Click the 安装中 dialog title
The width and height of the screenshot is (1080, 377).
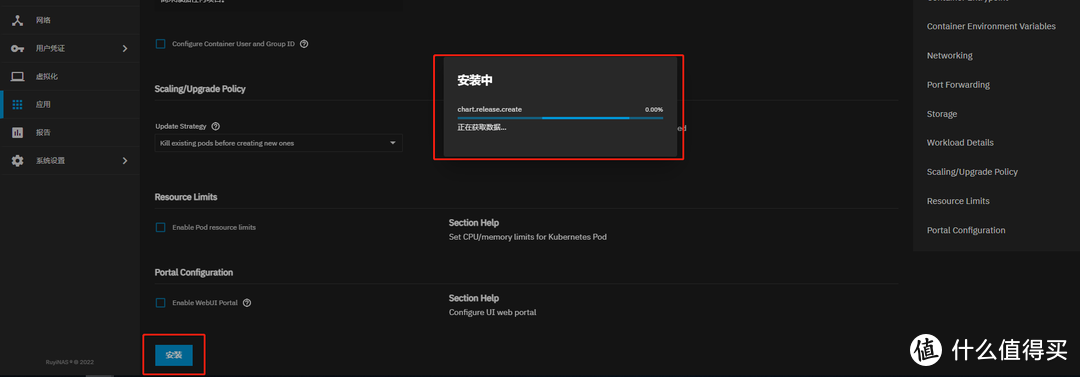pos(475,81)
